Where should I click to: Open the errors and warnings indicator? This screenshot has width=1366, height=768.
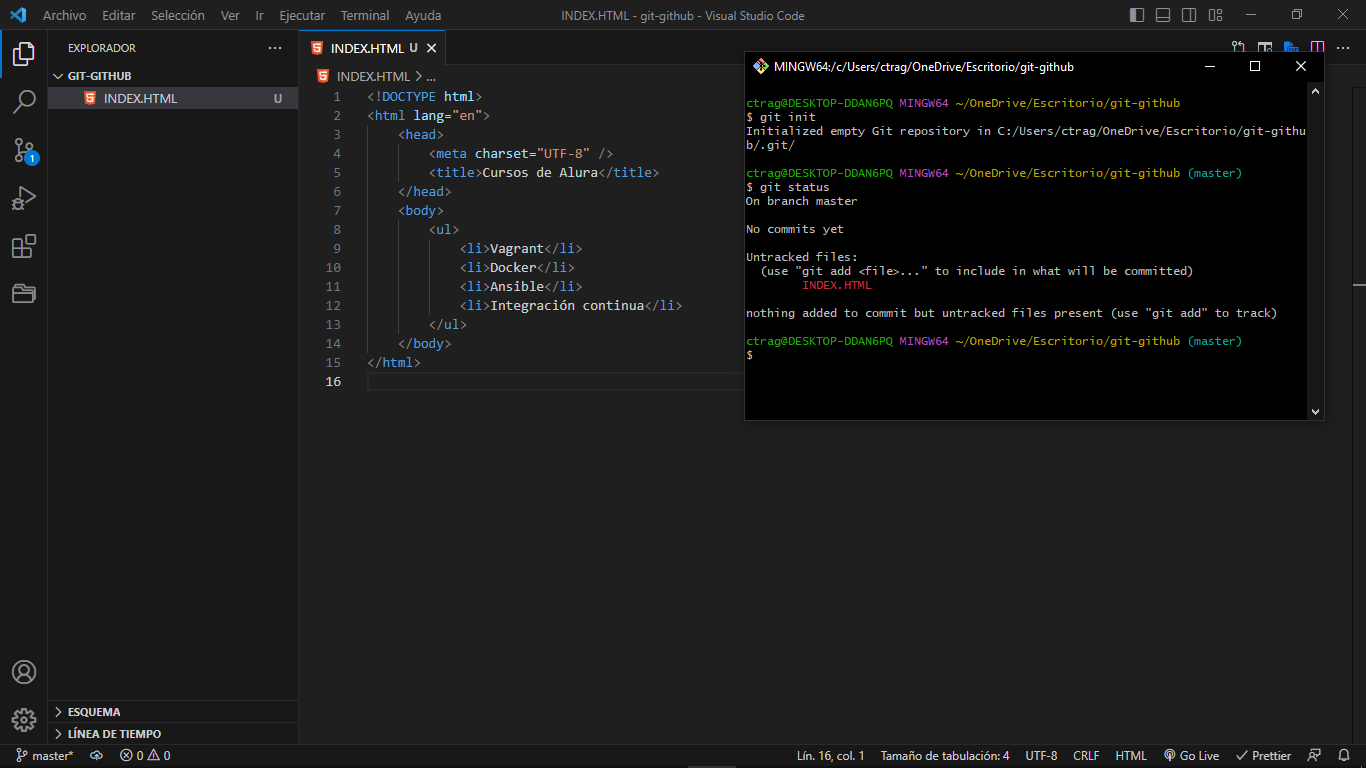pyautogui.click(x=145, y=756)
